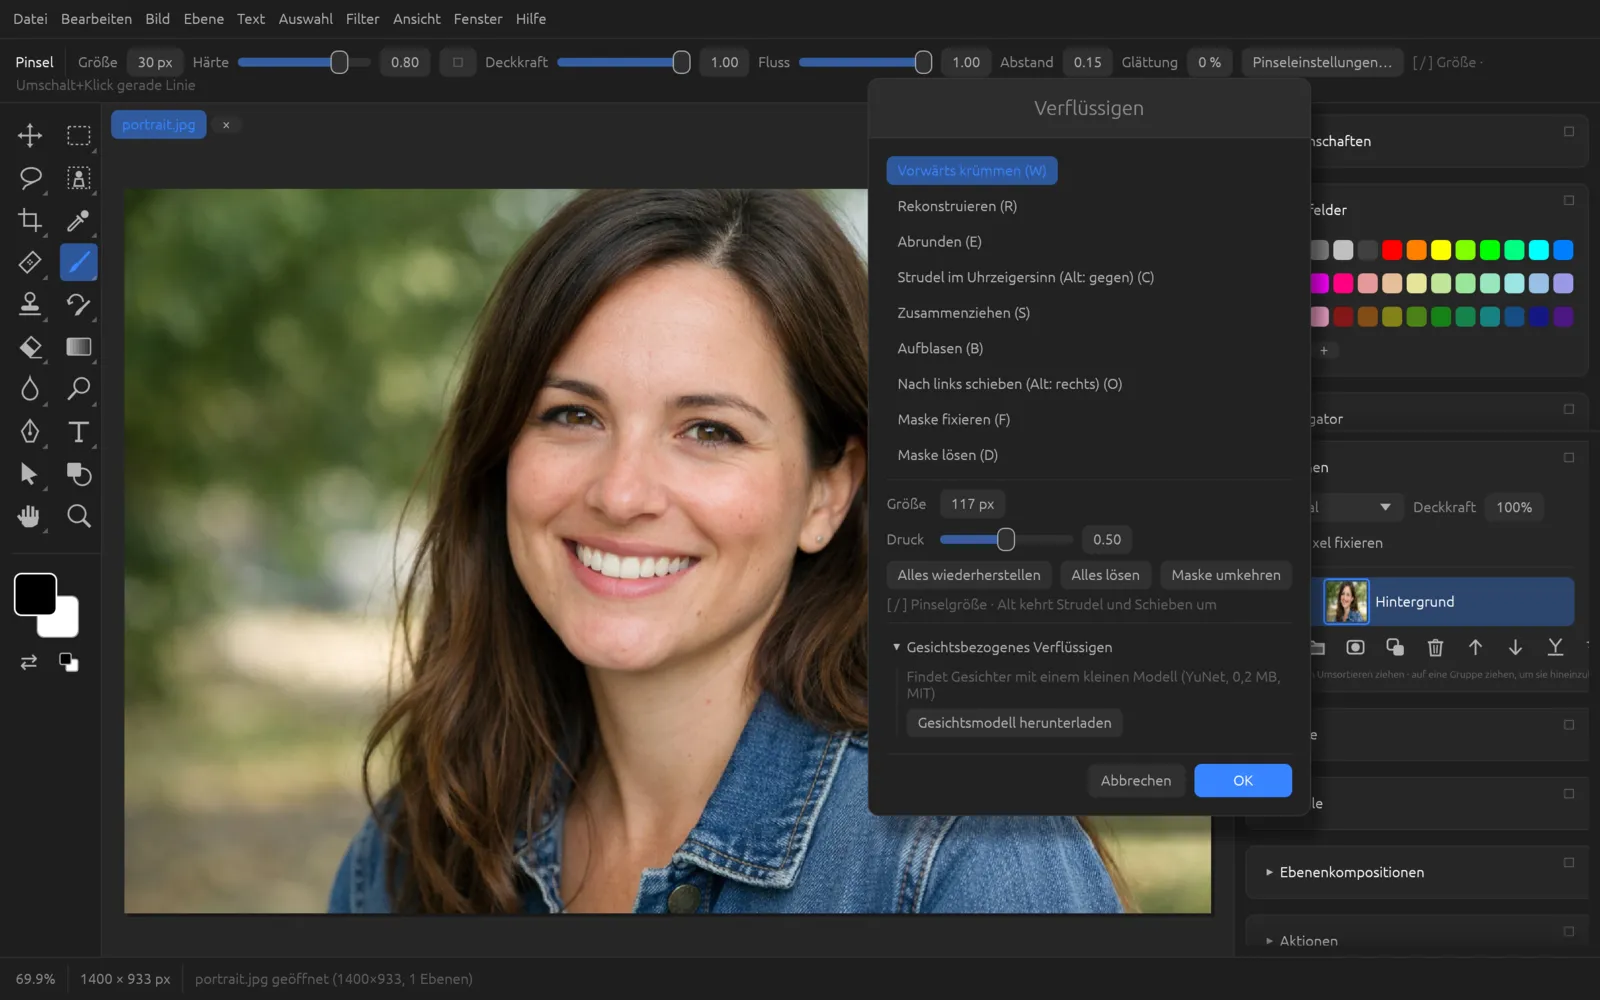The height and width of the screenshot is (1000, 1600).
Task: Swap foreground and background colors
Action: (29, 662)
